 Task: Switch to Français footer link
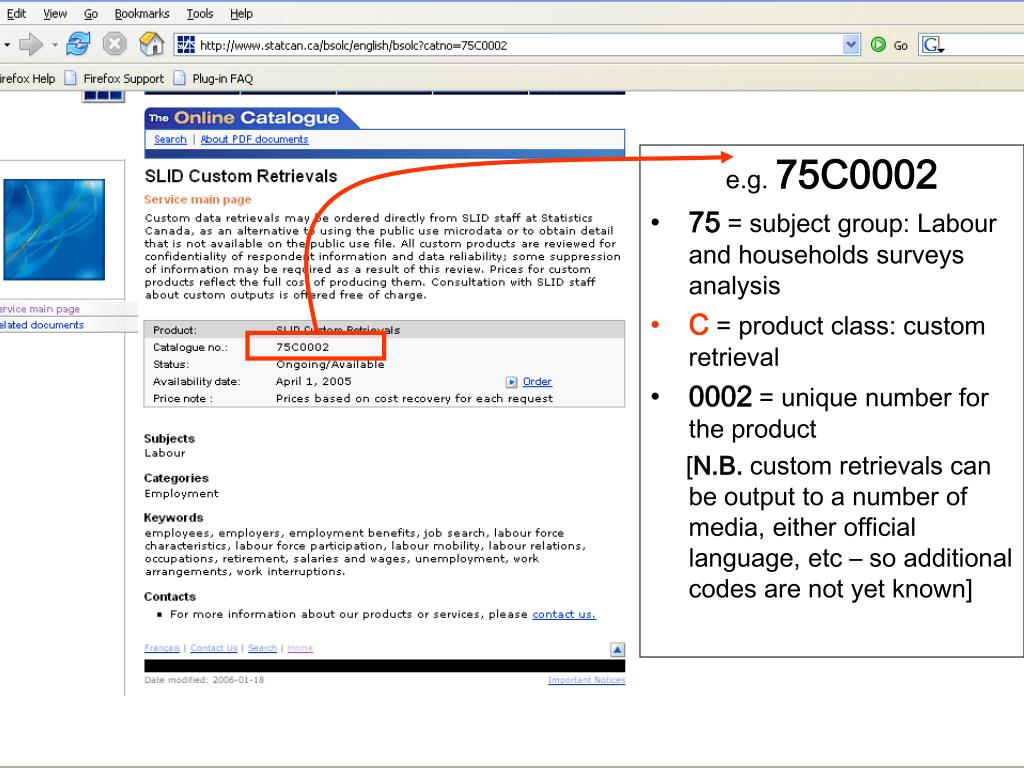click(x=162, y=648)
